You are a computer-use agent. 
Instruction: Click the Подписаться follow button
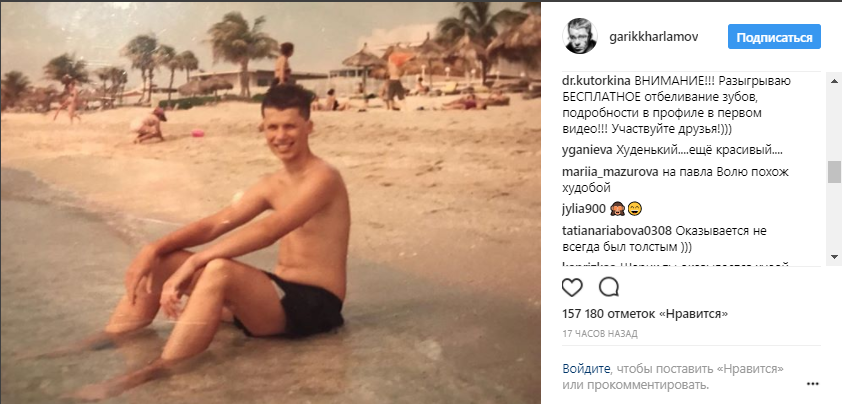coord(774,37)
